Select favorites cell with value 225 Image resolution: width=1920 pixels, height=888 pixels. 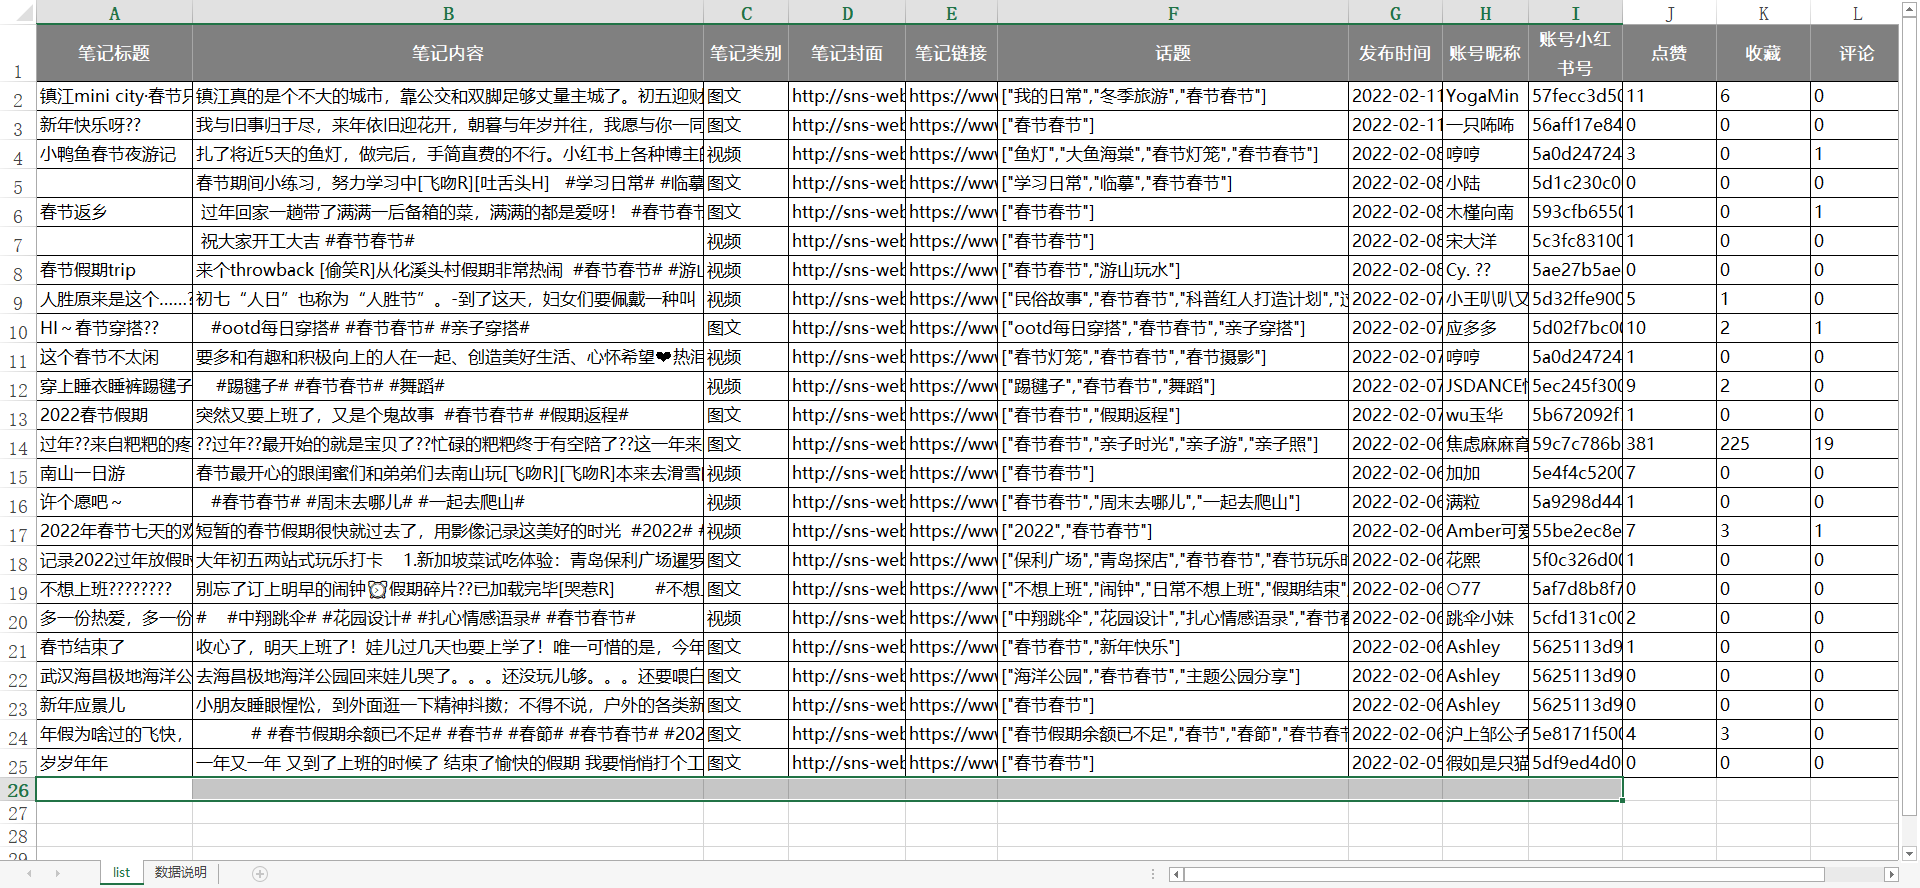pos(1763,444)
